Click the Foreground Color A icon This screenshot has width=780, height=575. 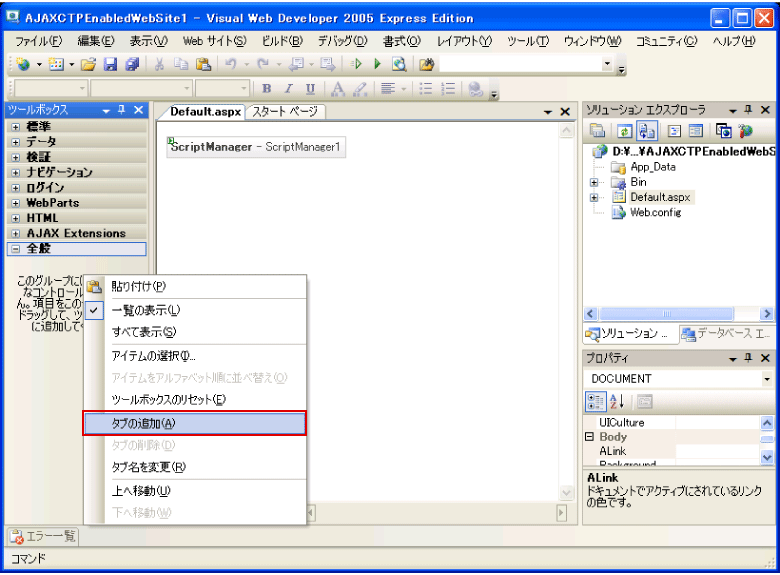click(x=338, y=89)
